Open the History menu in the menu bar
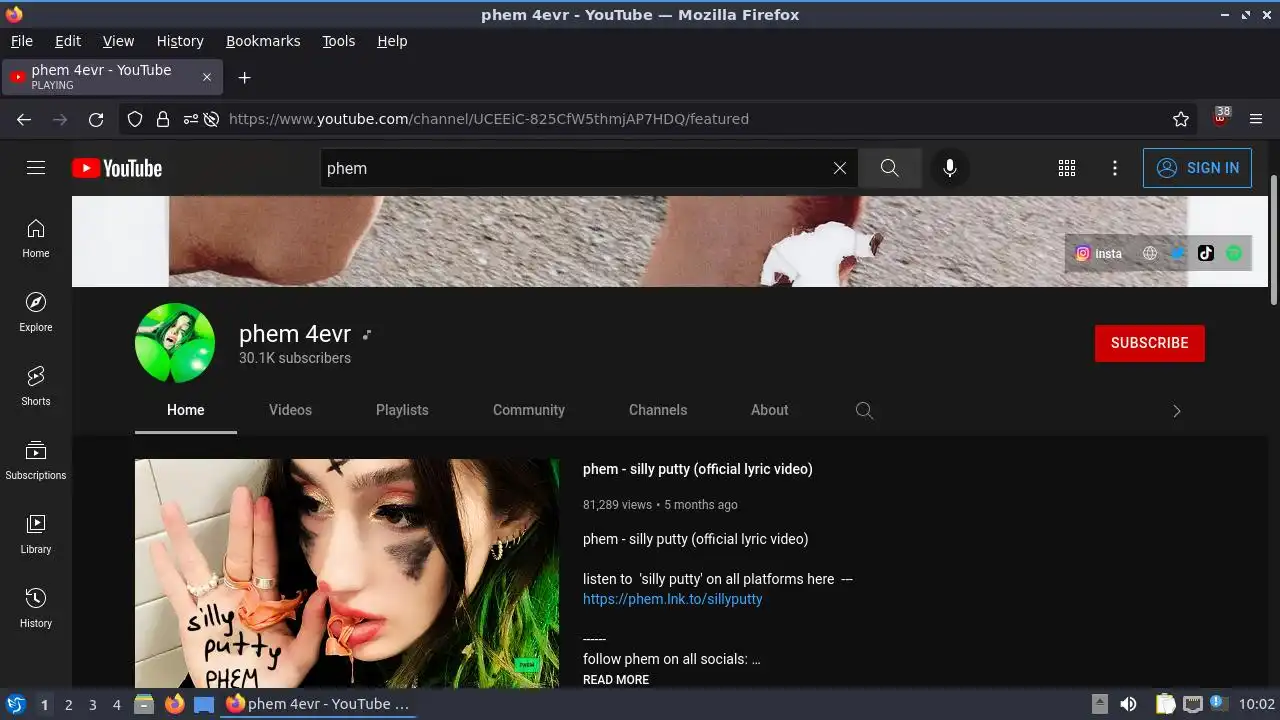This screenshot has width=1280, height=720. click(x=180, y=41)
